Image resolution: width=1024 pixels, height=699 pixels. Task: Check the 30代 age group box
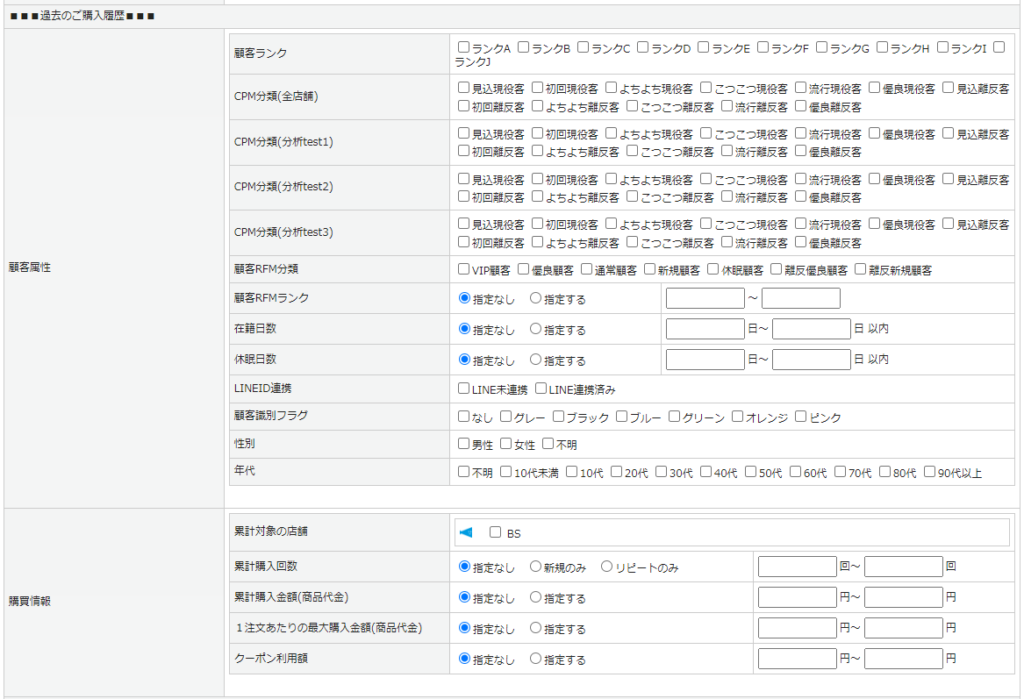pyautogui.click(x=661, y=472)
